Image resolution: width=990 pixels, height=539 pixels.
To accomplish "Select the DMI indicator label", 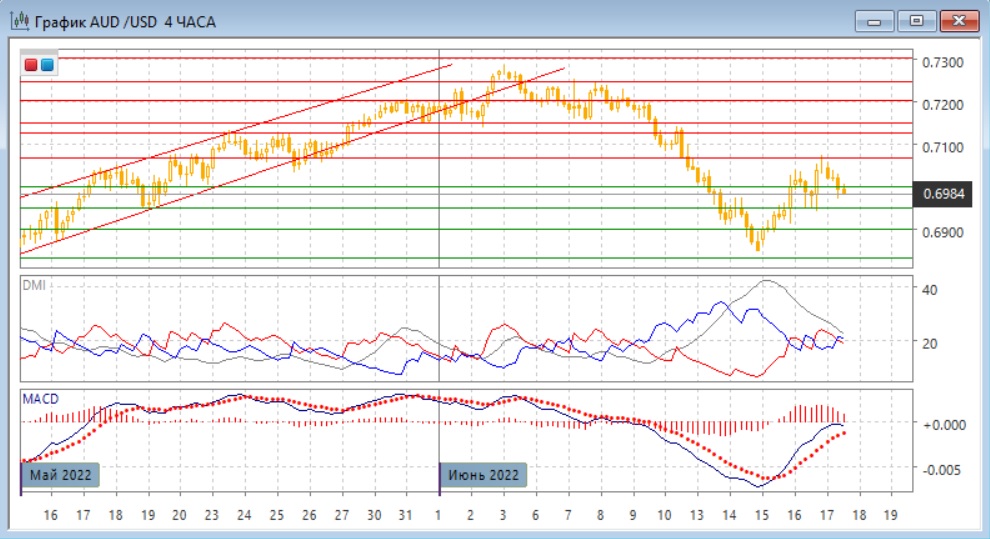I will 34,285.
